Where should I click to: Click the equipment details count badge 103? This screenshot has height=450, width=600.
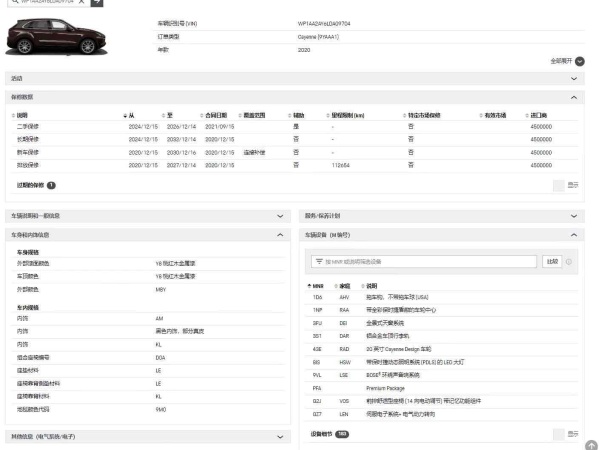pyautogui.click(x=342, y=434)
